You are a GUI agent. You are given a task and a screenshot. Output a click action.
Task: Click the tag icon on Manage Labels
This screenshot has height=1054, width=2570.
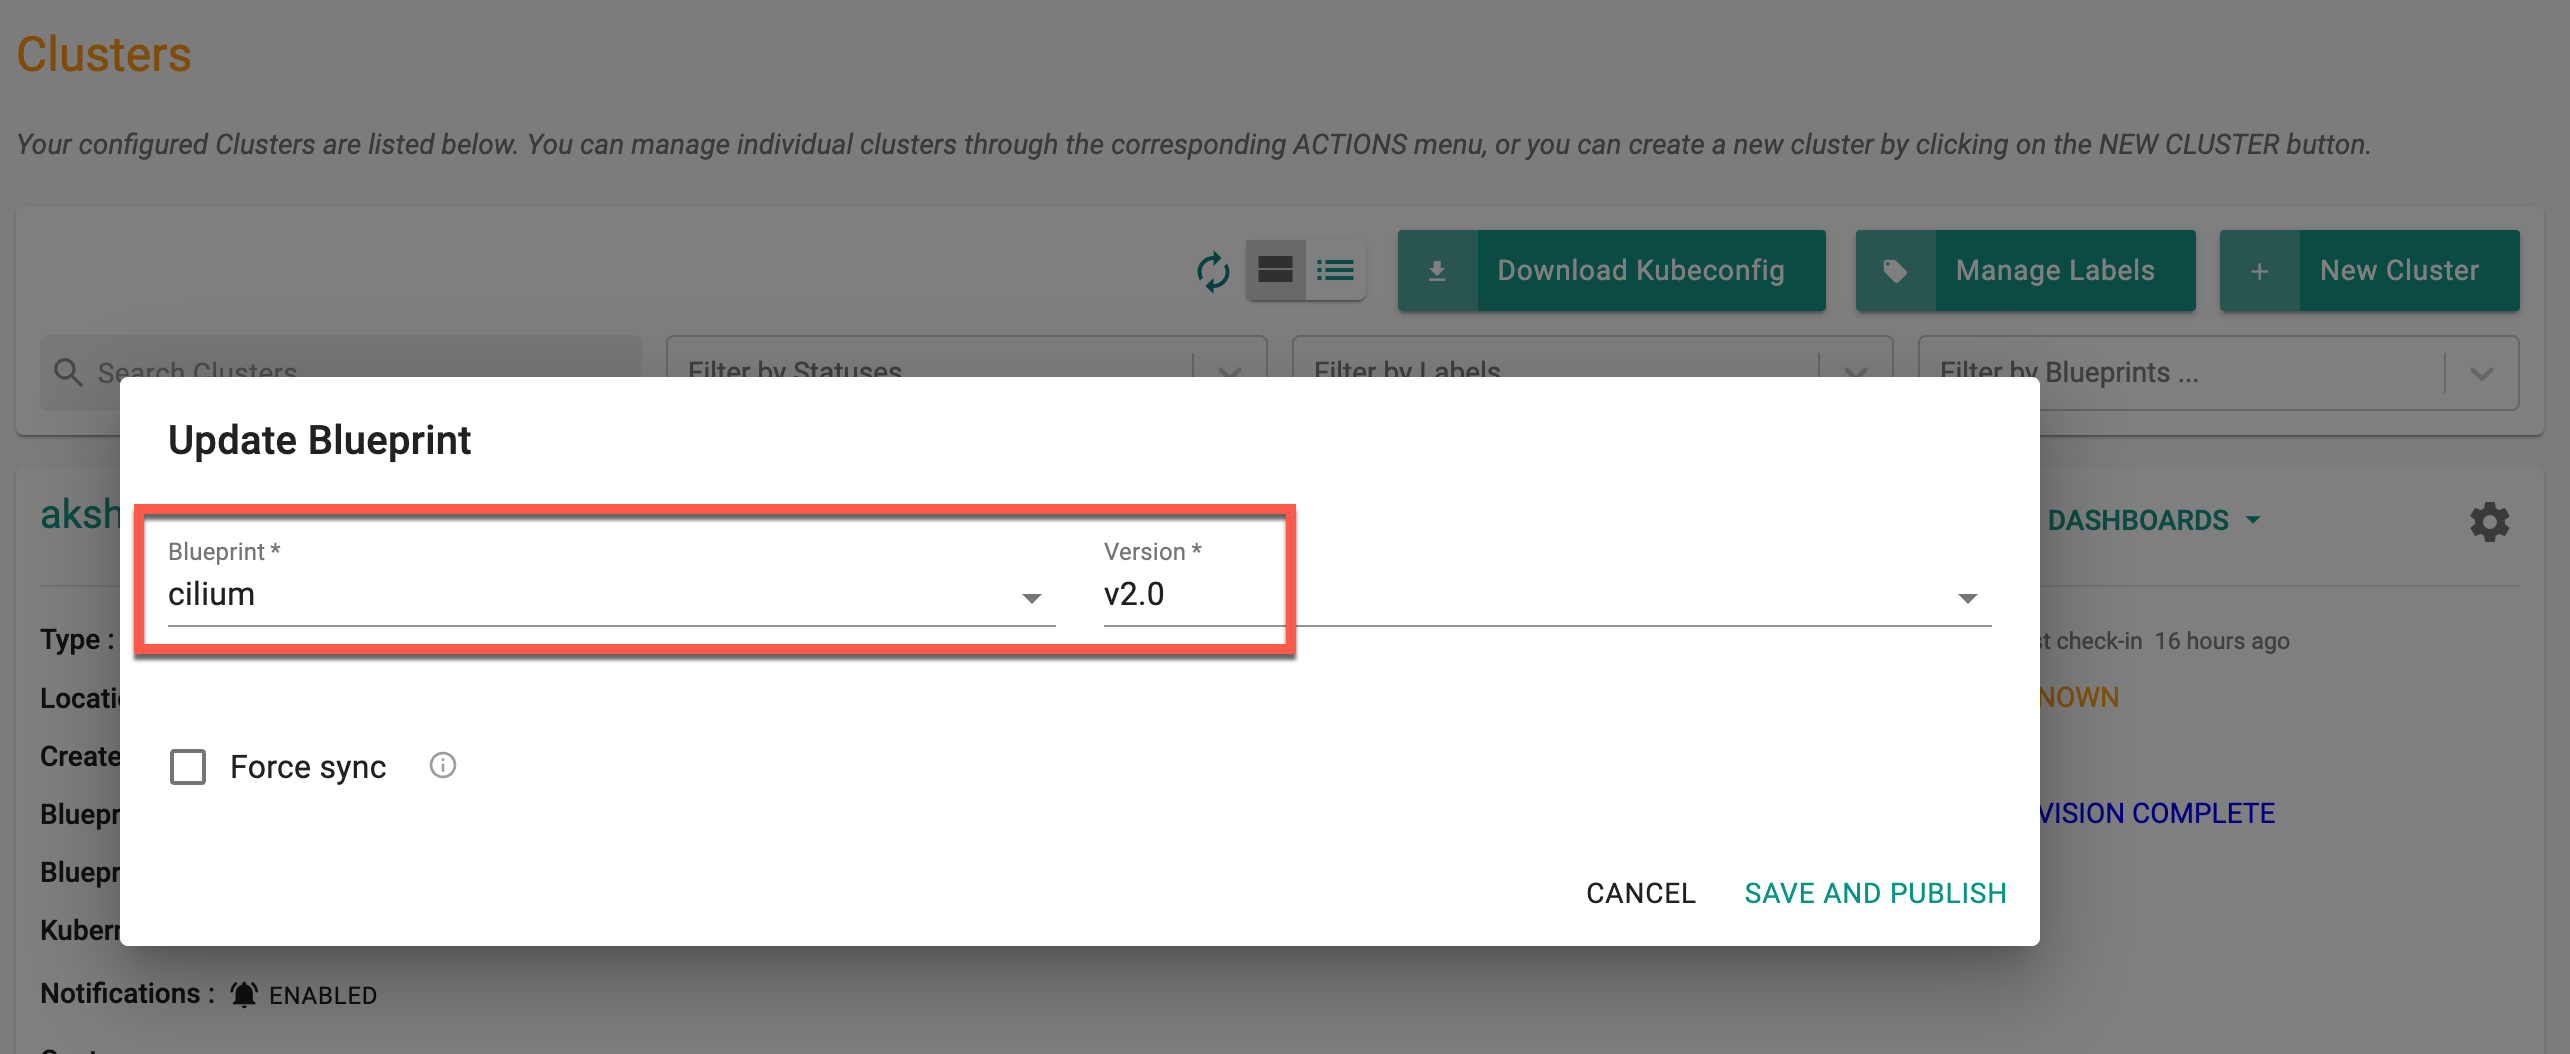click(1895, 271)
